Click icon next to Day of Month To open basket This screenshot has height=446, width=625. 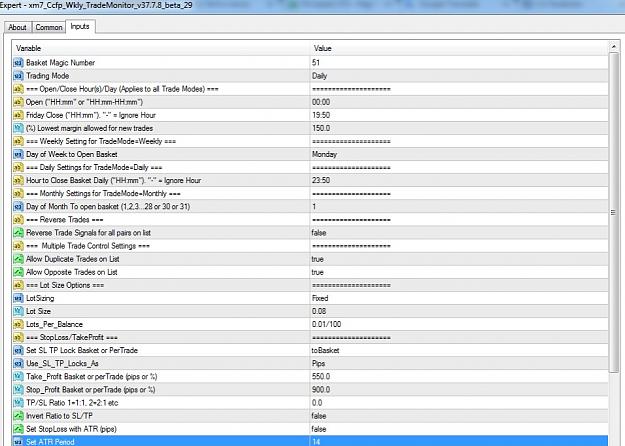pyautogui.click(x=18, y=206)
